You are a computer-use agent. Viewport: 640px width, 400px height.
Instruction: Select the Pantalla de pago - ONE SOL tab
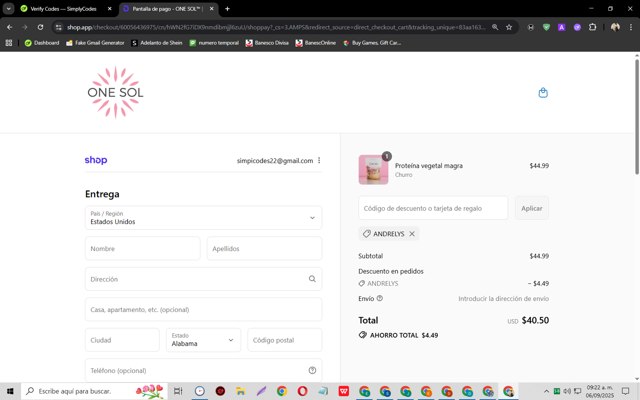168,9
